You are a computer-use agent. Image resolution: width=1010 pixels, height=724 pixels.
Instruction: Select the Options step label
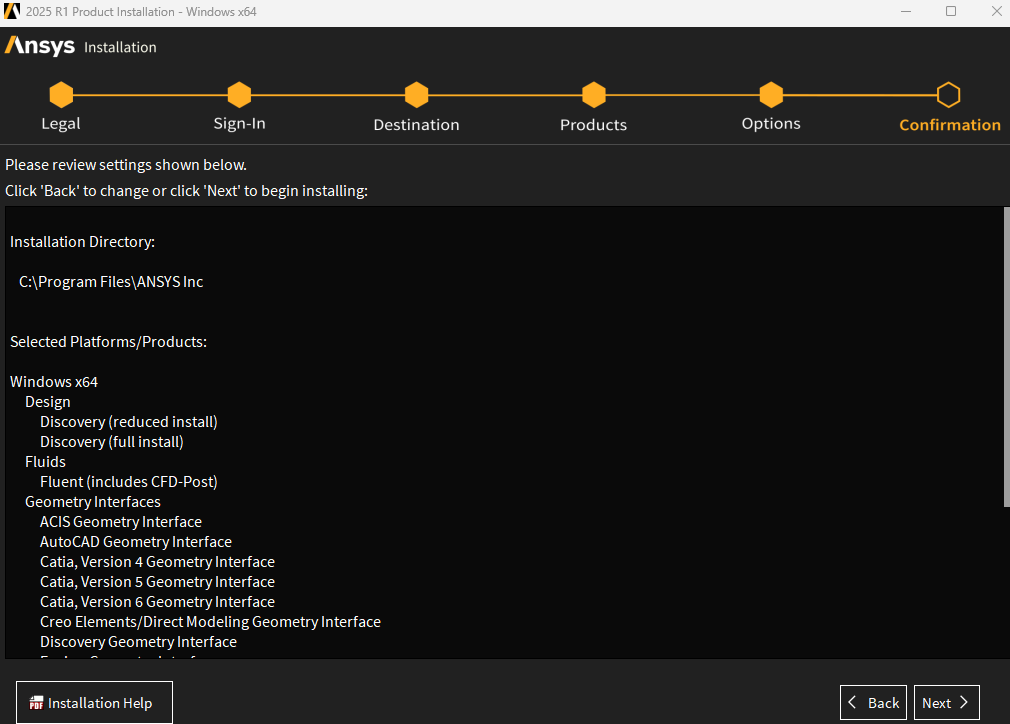[771, 124]
